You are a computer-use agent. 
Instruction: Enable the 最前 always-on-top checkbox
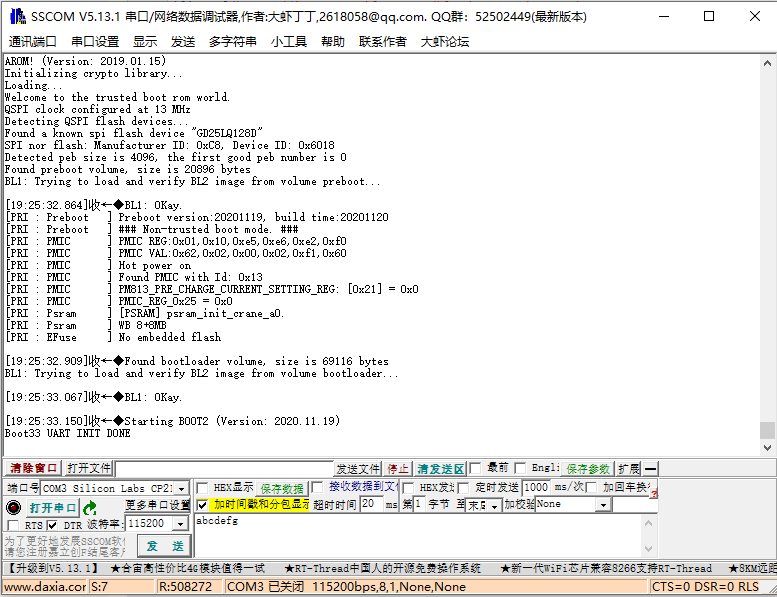pos(475,468)
